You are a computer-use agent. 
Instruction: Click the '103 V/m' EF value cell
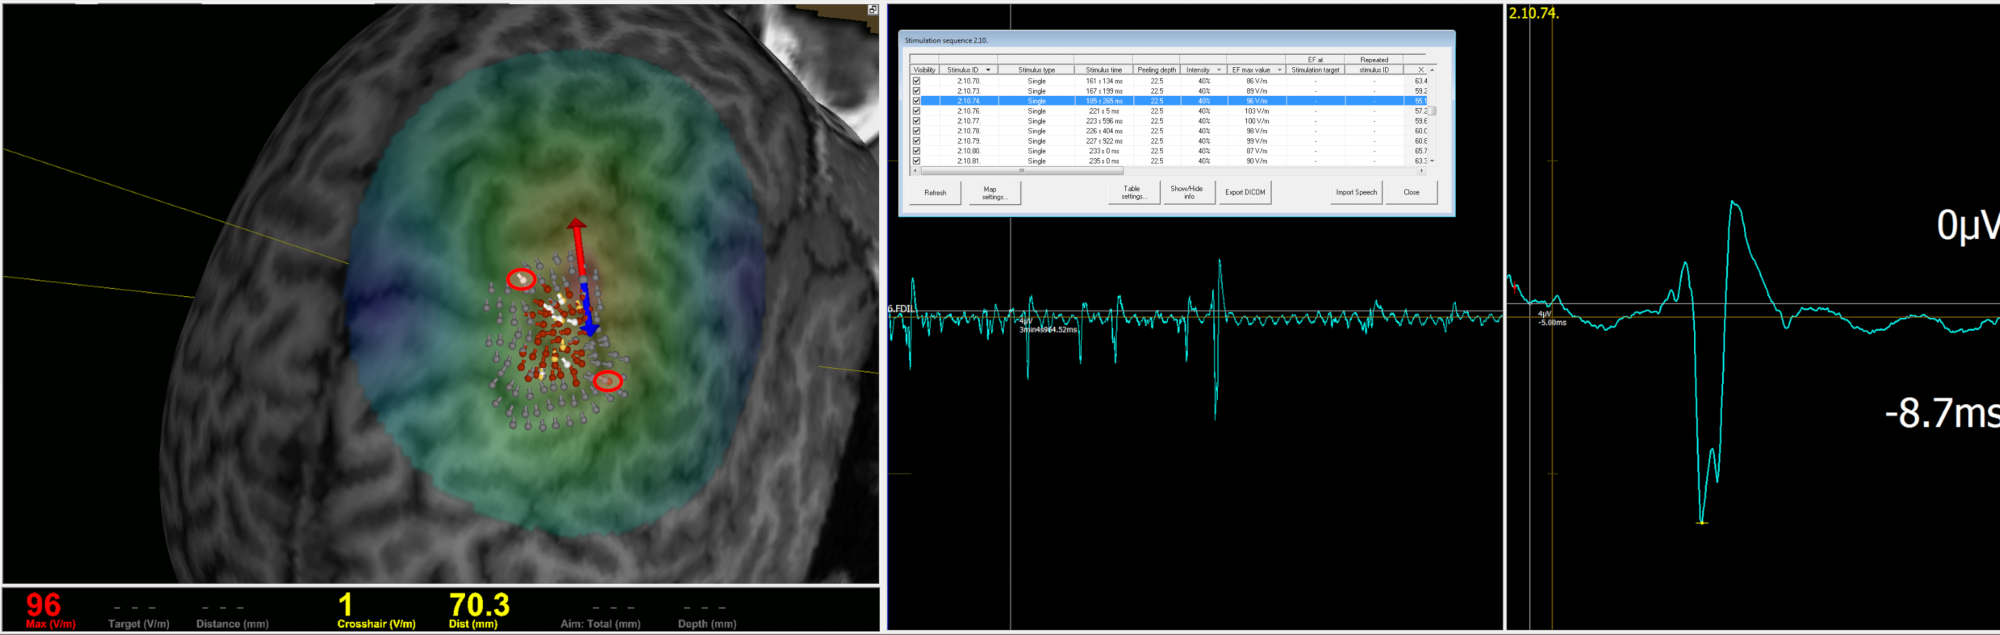[x=1256, y=111]
